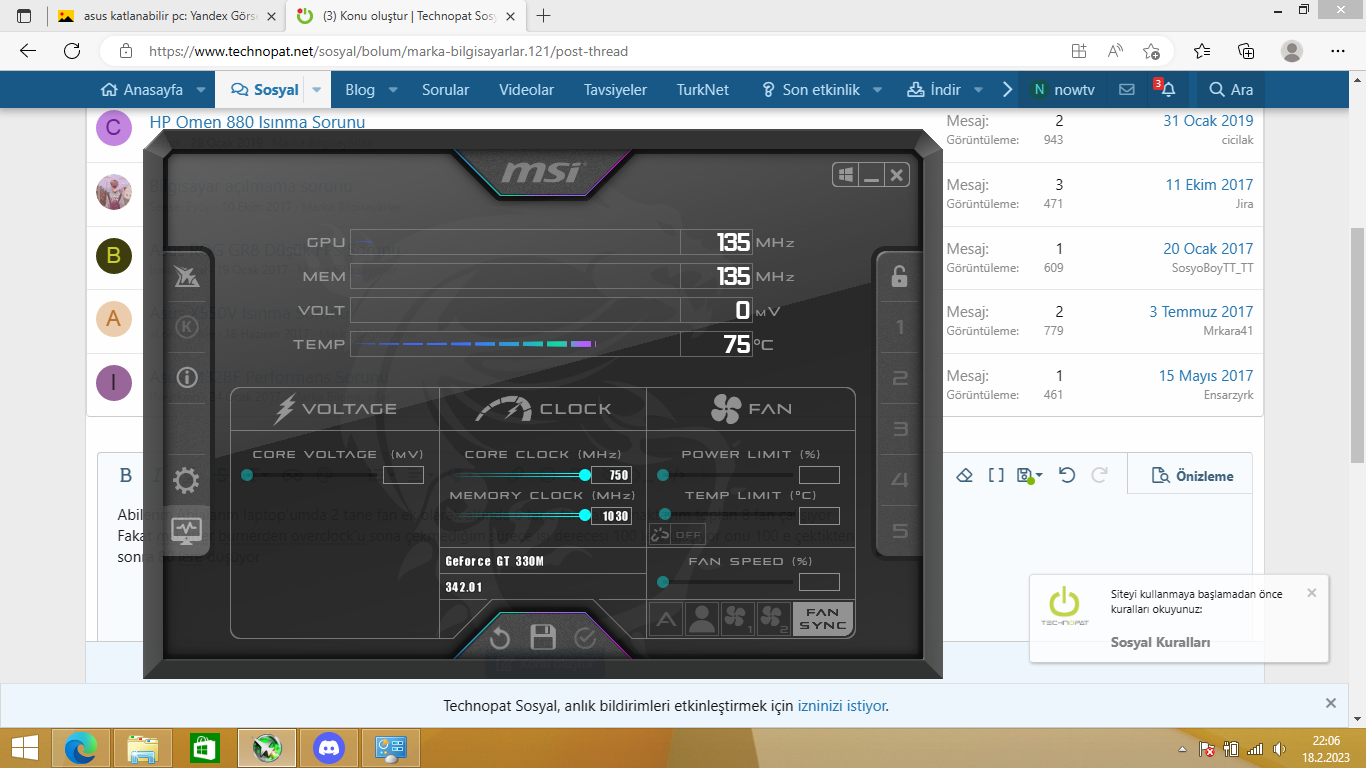Expand the Sosyal dropdown arrow
This screenshot has width=1366, height=768.
[317, 89]
